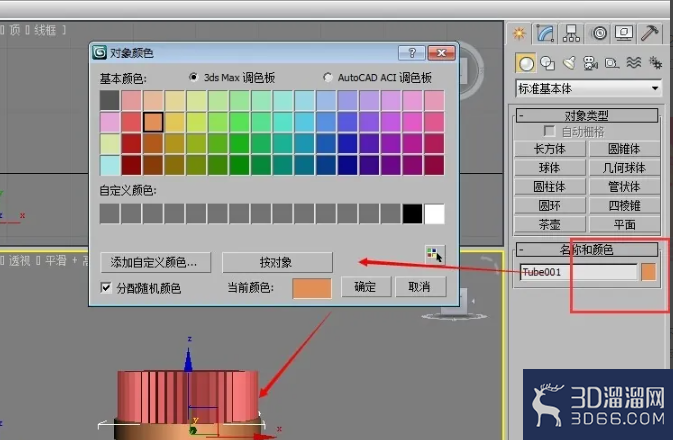Click the 透视 viewport label
The width and height of the screenshot is (673, 440).
(20, 260)
